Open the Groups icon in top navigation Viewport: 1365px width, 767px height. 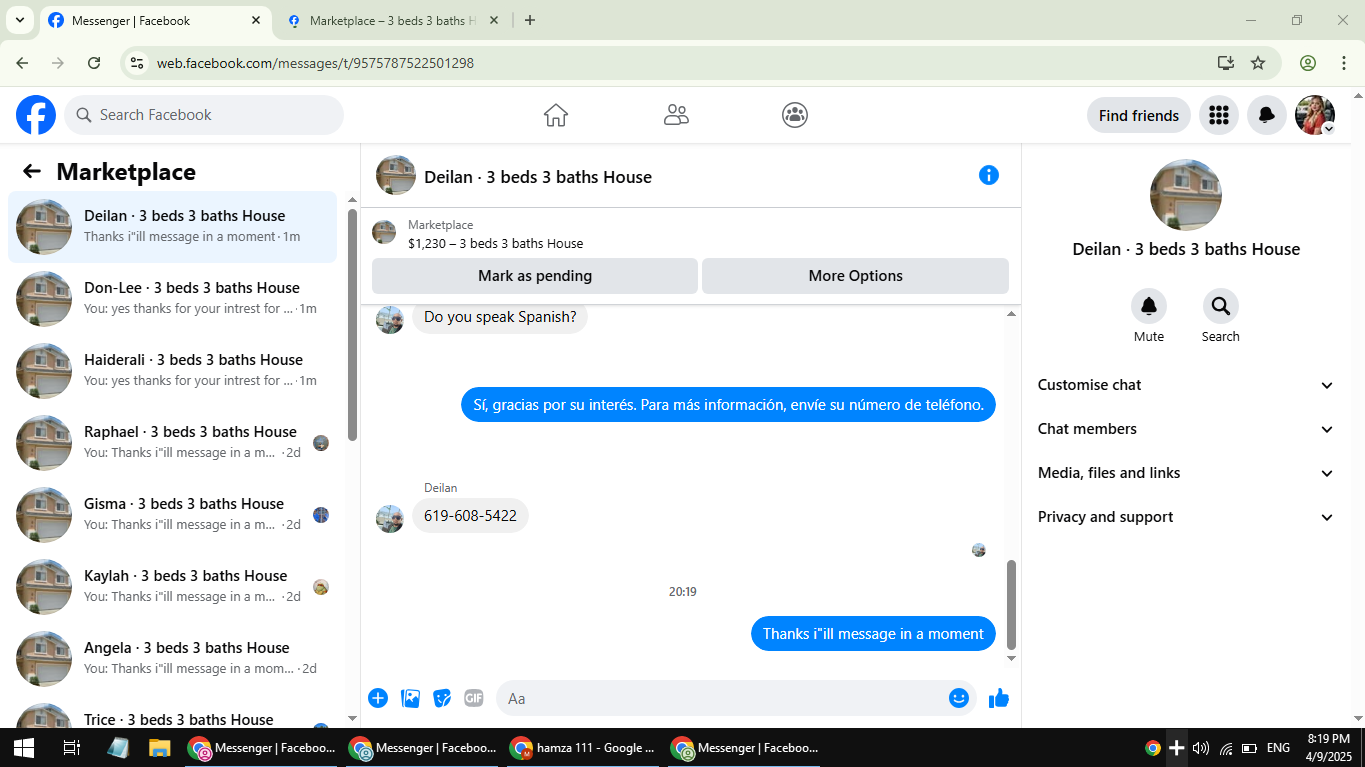coord(795,115)
